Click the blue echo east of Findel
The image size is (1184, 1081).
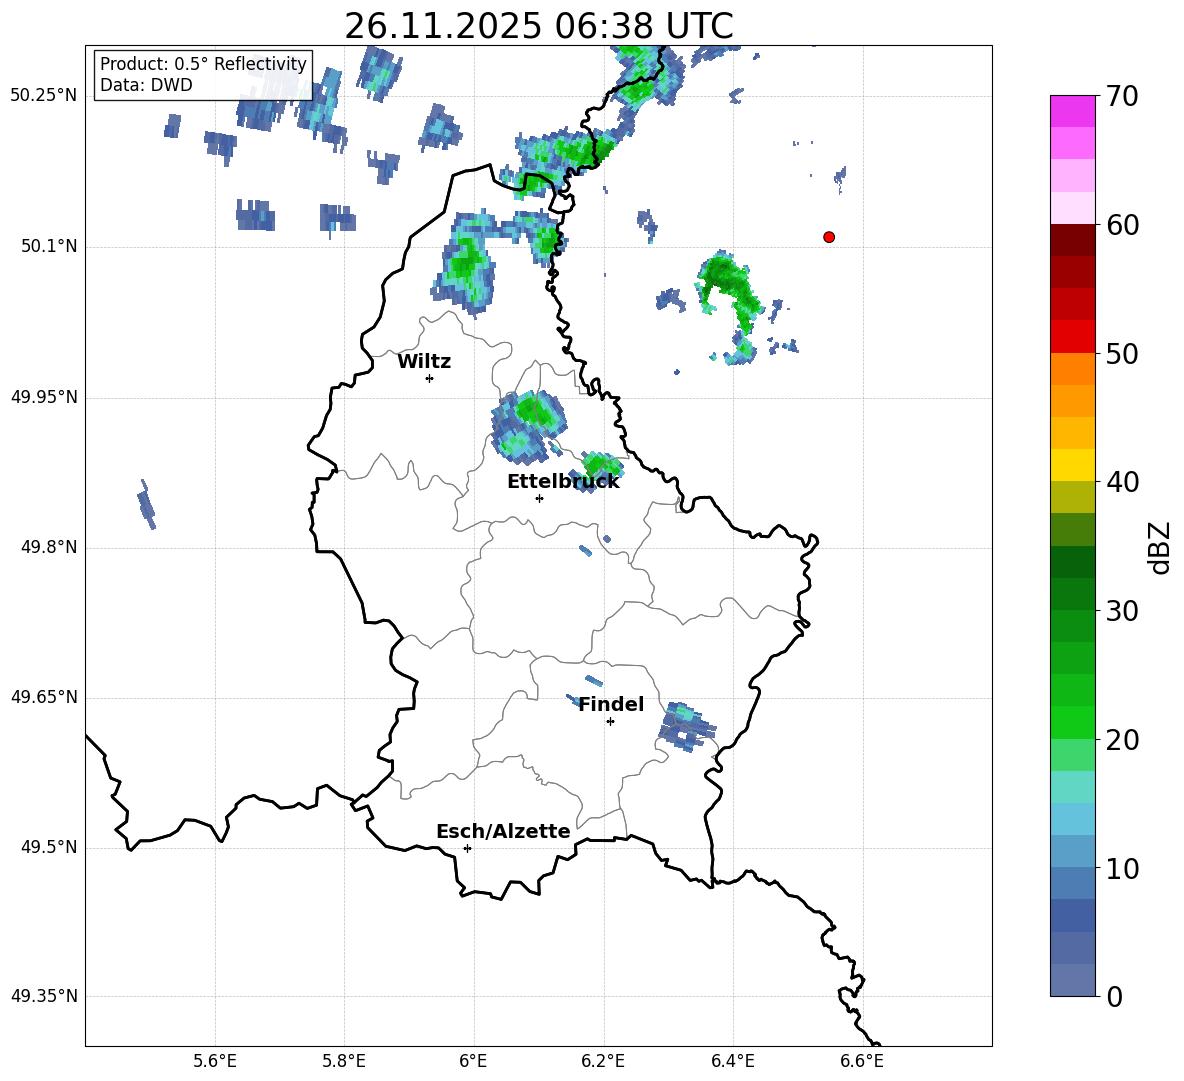click(x=686, y=727)
